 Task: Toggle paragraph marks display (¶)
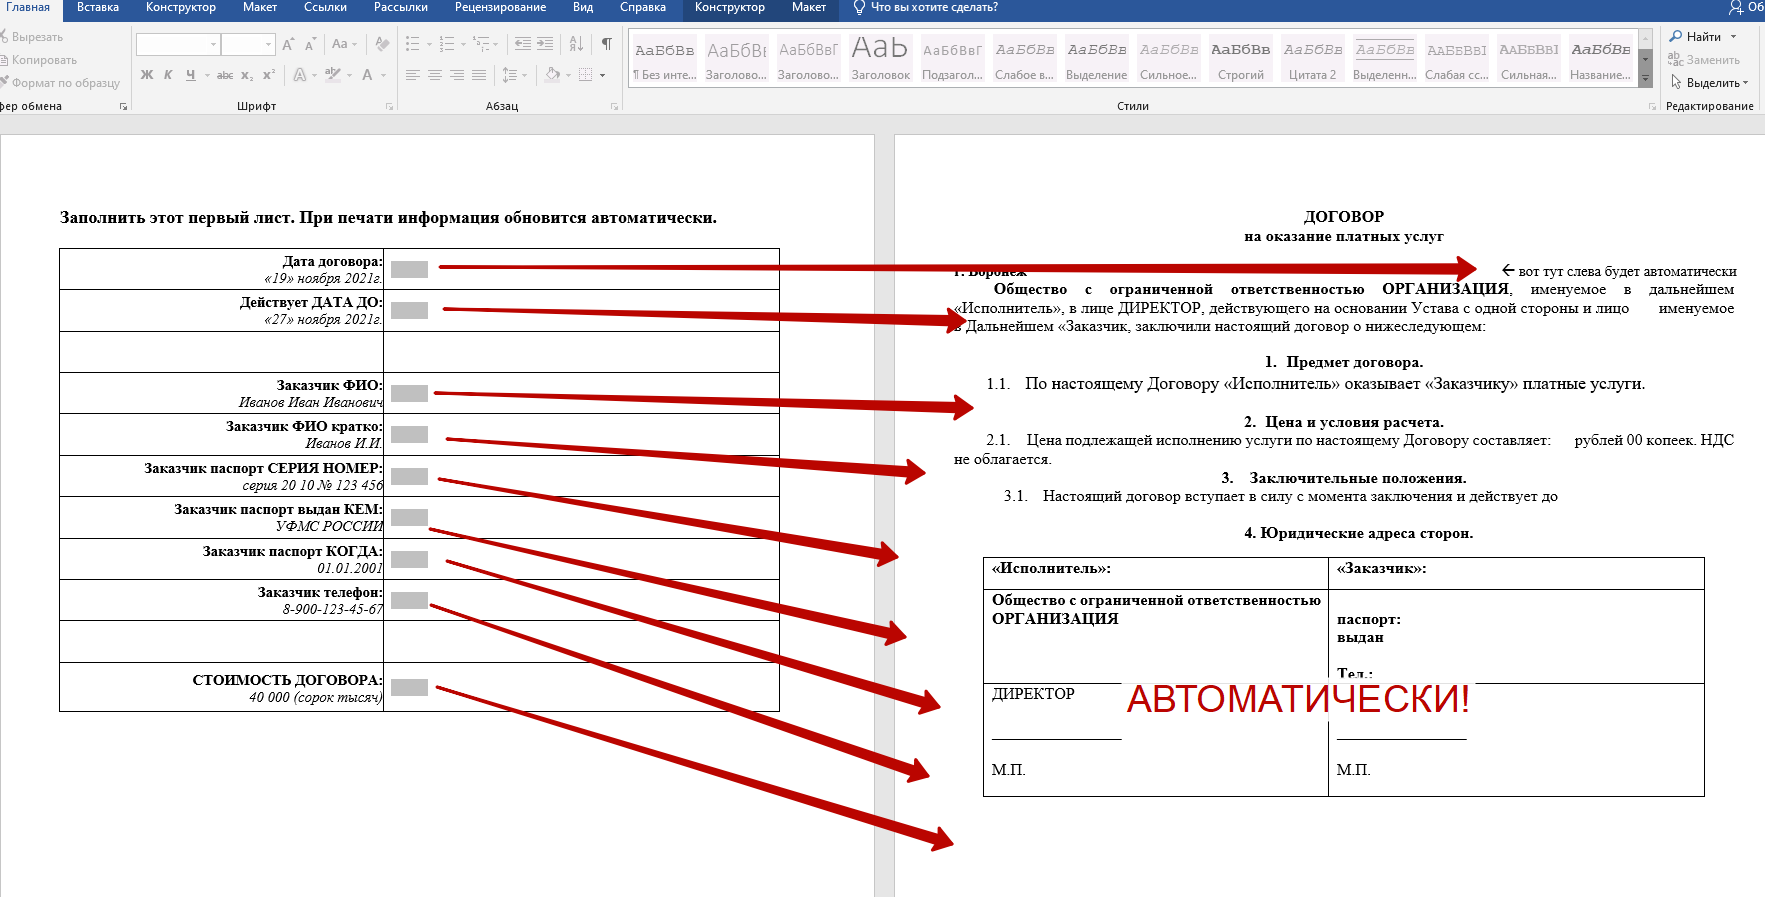606,44
